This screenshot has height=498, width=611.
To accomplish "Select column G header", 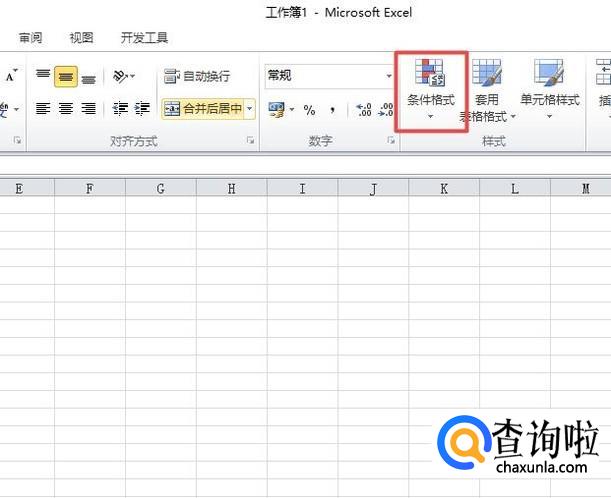I will coord(161,189).
